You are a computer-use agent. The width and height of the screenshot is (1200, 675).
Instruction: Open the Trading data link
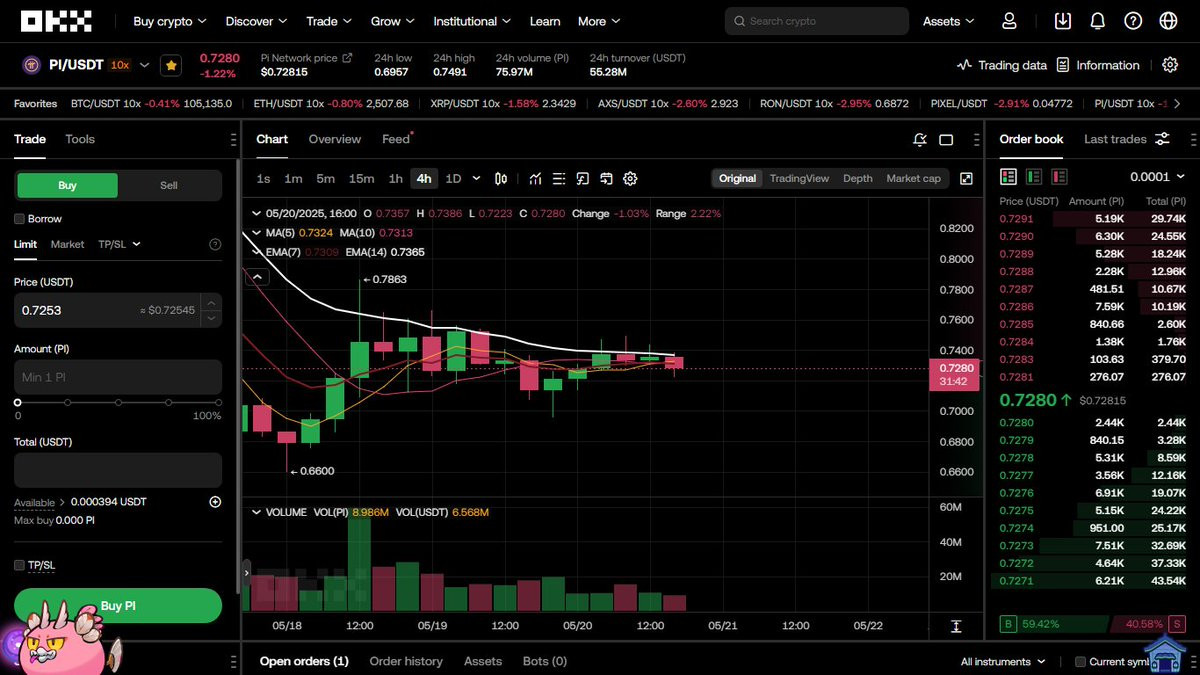pyautogui.click(x=1002, y=65)
